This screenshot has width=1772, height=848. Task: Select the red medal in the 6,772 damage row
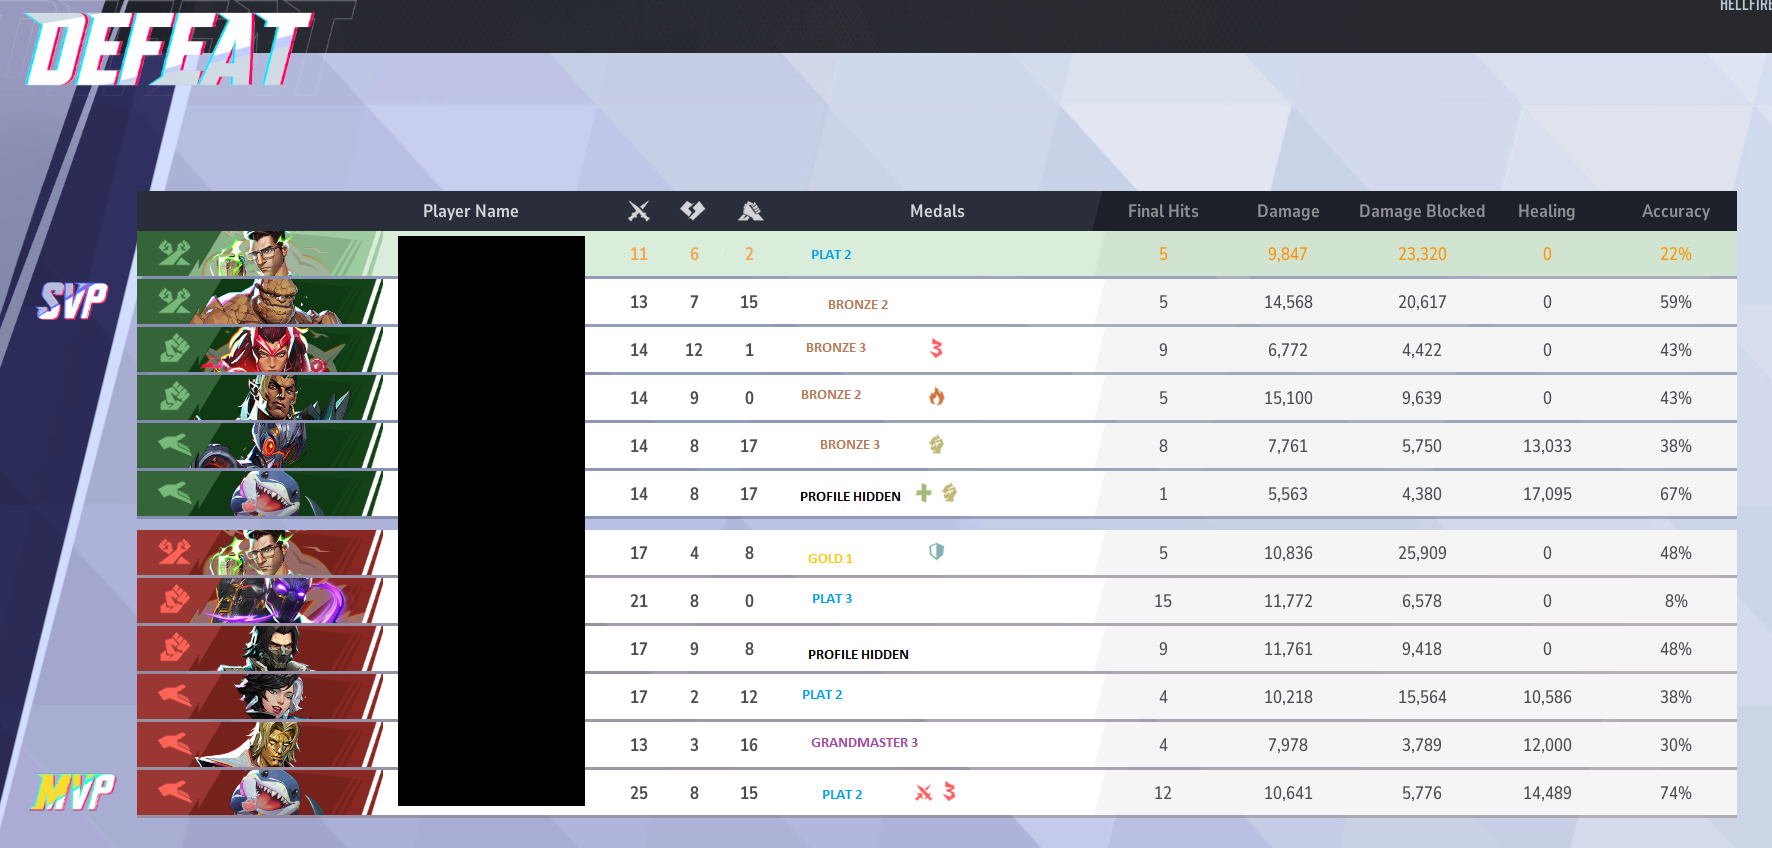936,348
